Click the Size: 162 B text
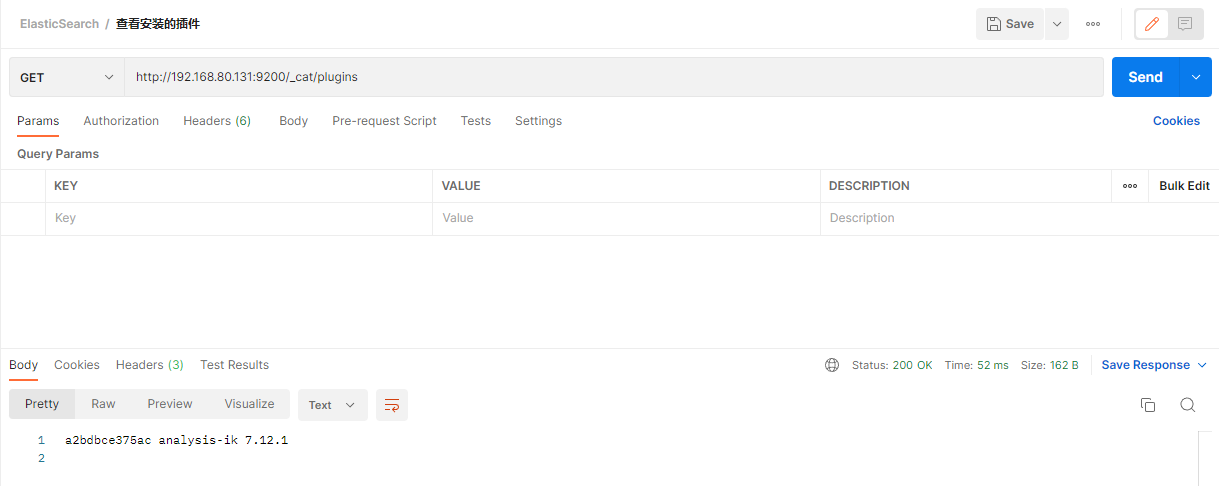 tap(1049, 365)
